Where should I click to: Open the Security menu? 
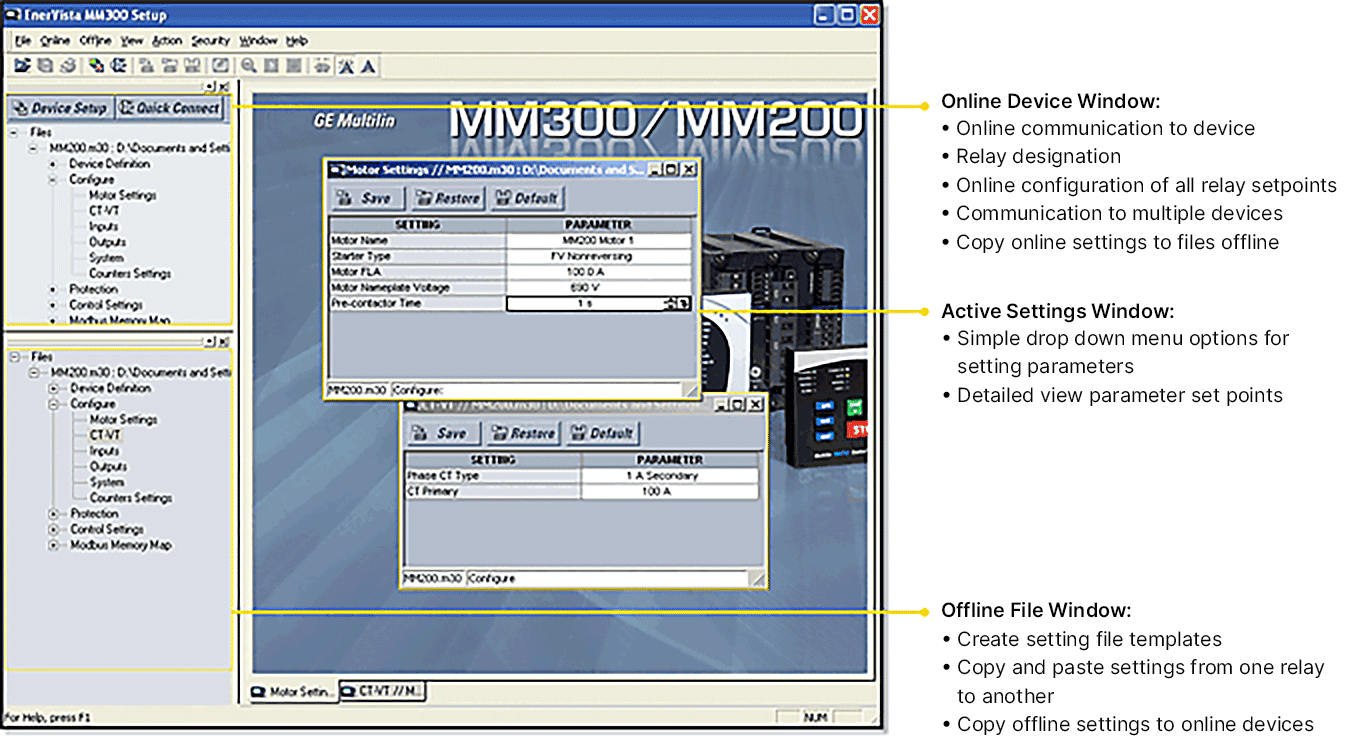pos(210,41)
